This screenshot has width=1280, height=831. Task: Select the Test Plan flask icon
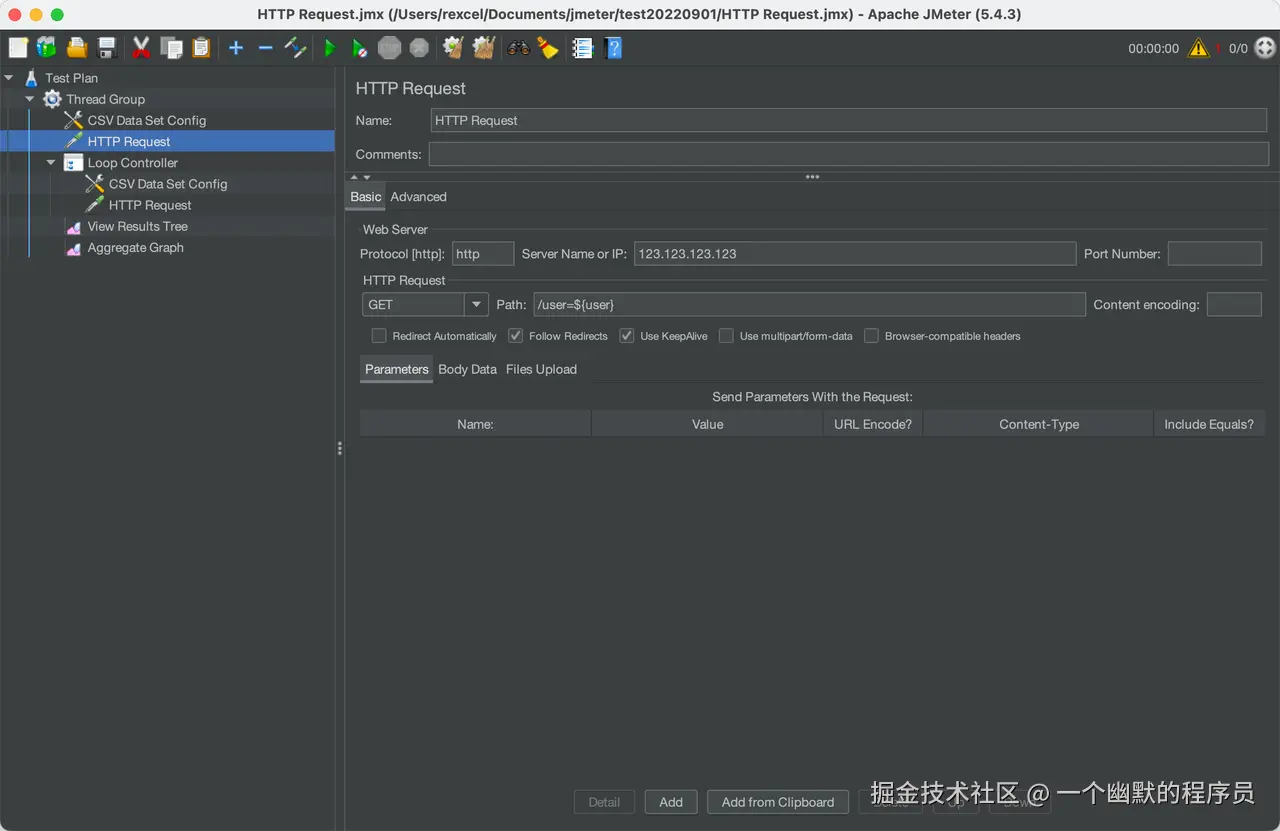tap(31, 77)
